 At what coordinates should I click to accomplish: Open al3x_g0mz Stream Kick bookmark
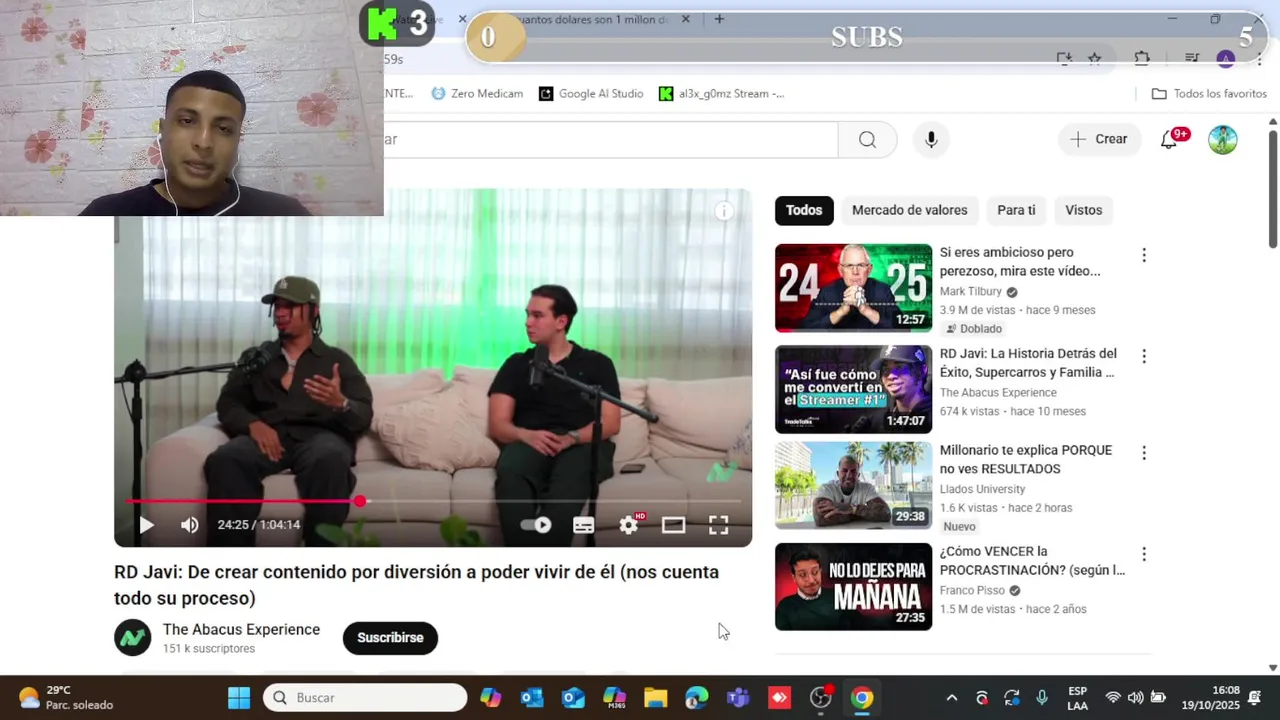721,93
